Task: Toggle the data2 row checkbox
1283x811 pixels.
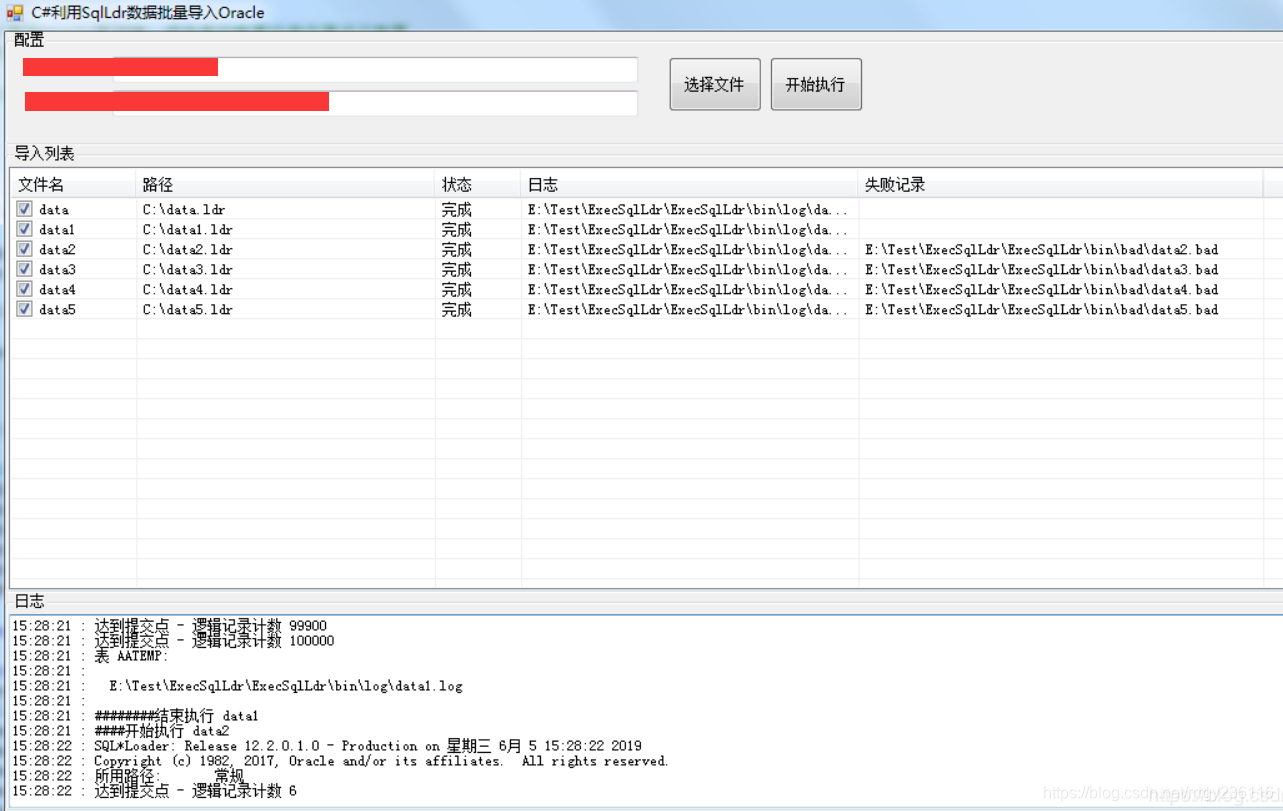Action: pos(24,249)
